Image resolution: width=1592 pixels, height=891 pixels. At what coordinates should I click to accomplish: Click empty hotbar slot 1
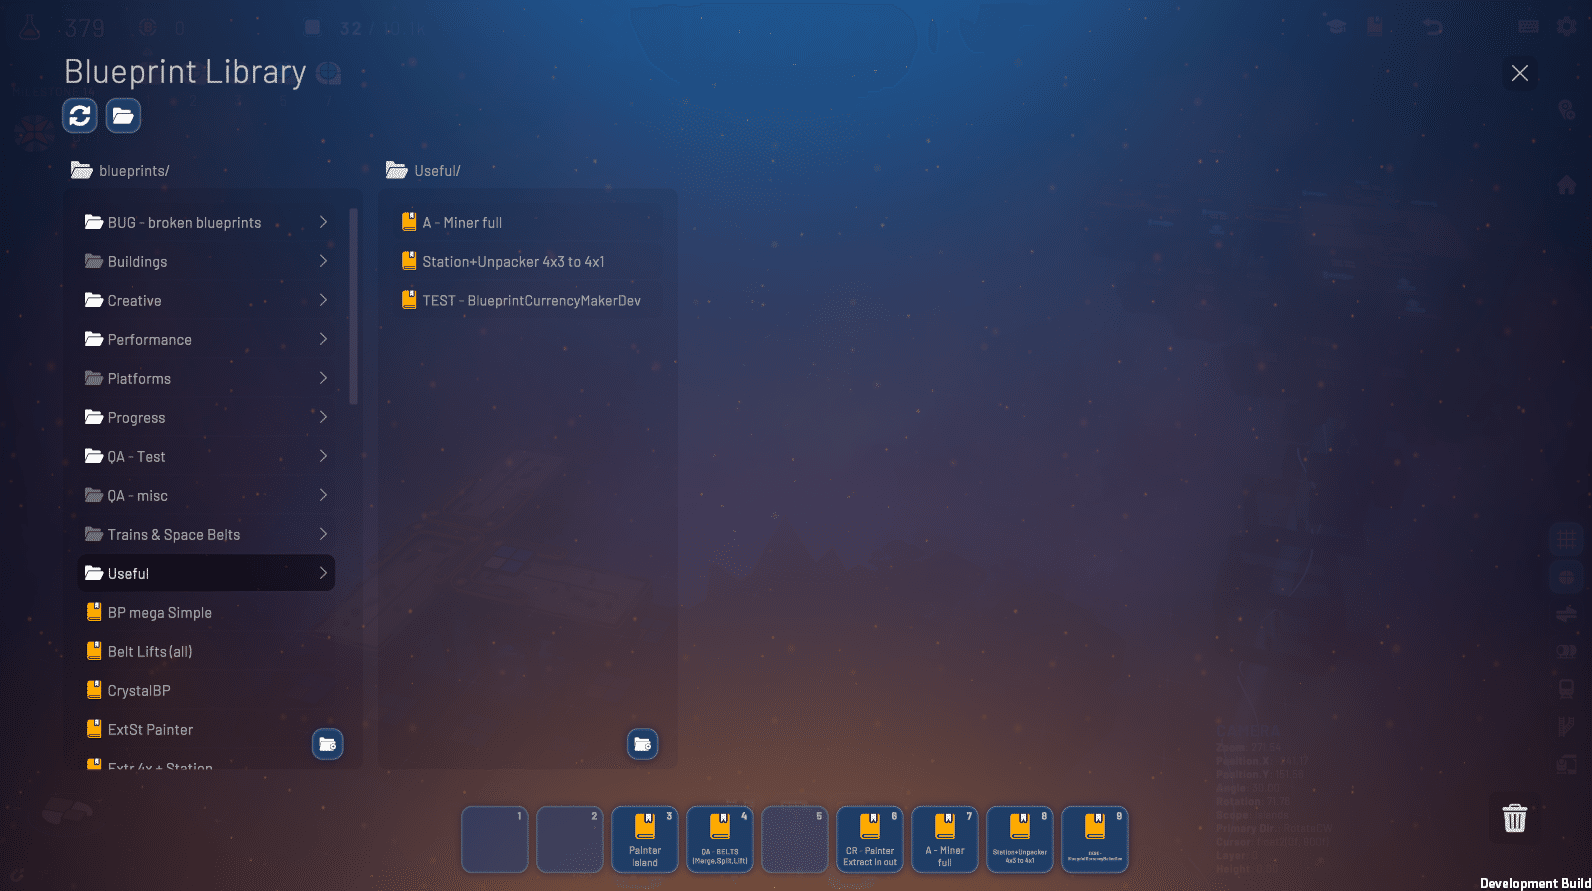click(x=495, y=839)
